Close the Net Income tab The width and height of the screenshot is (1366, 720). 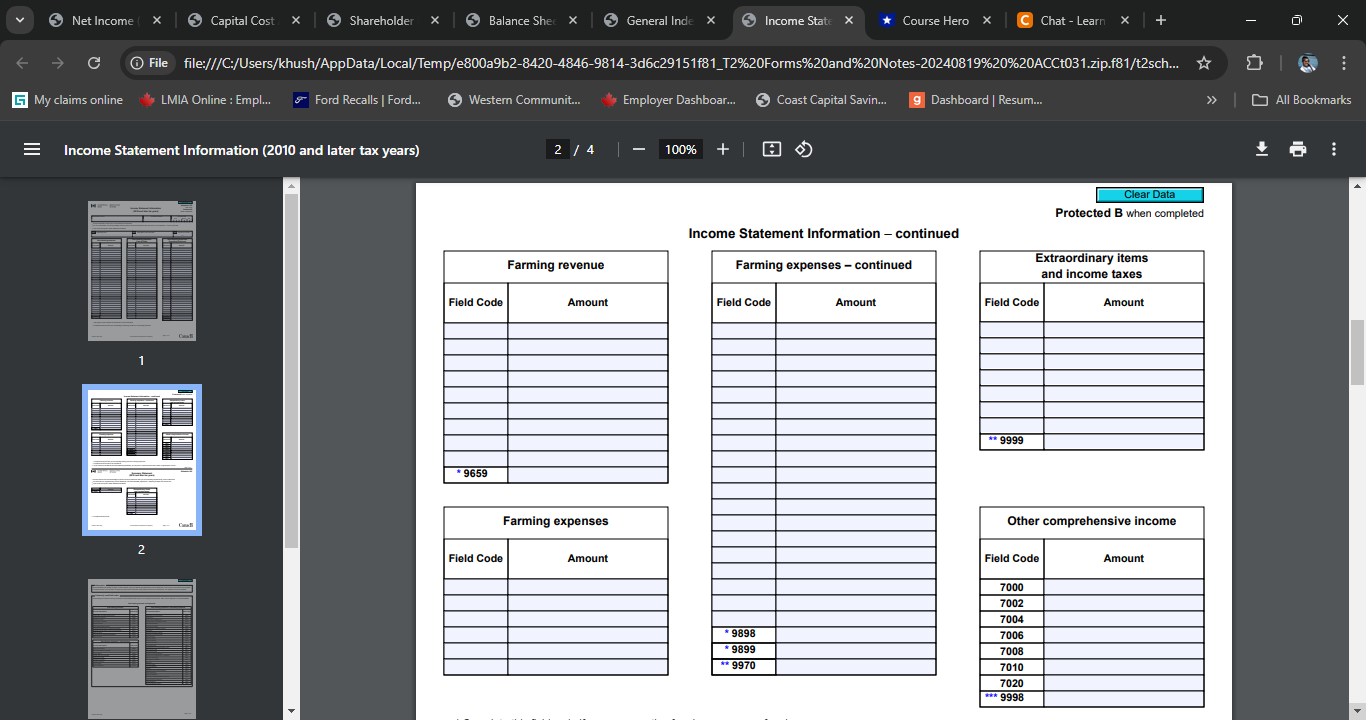tap(157, 20)
